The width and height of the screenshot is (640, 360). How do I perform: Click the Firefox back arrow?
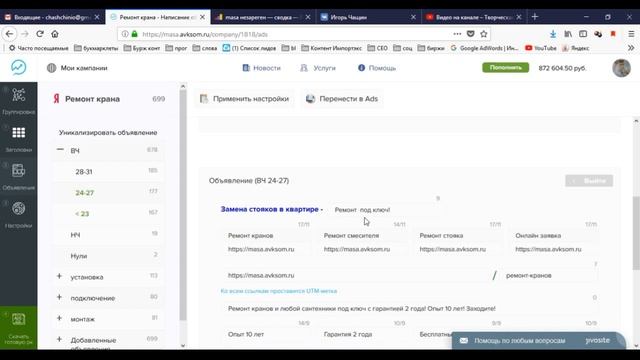(10, 34)
